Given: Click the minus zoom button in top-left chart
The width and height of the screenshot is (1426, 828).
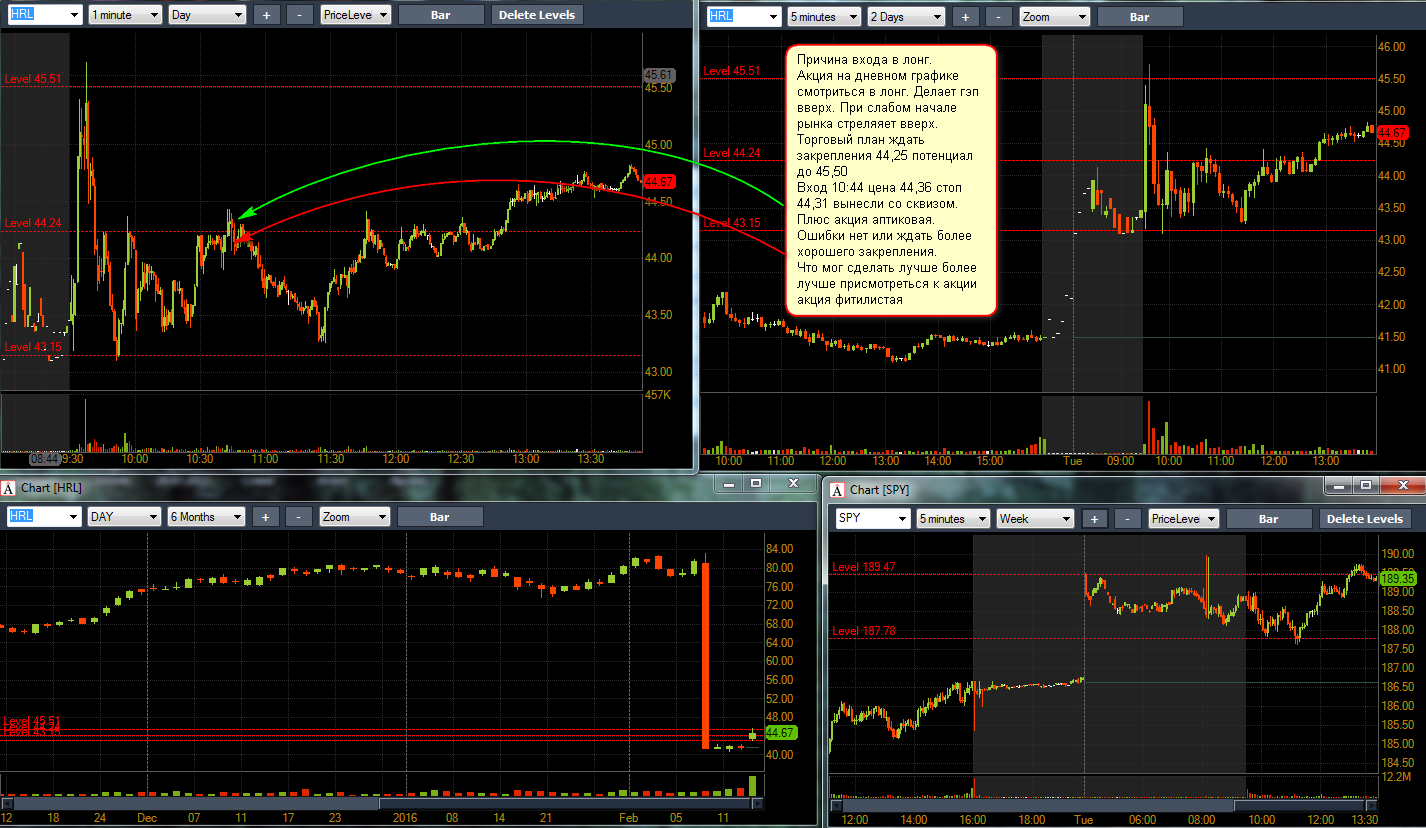Looking at the screenshot, I should pyautogui.click(x=299, y=15).
